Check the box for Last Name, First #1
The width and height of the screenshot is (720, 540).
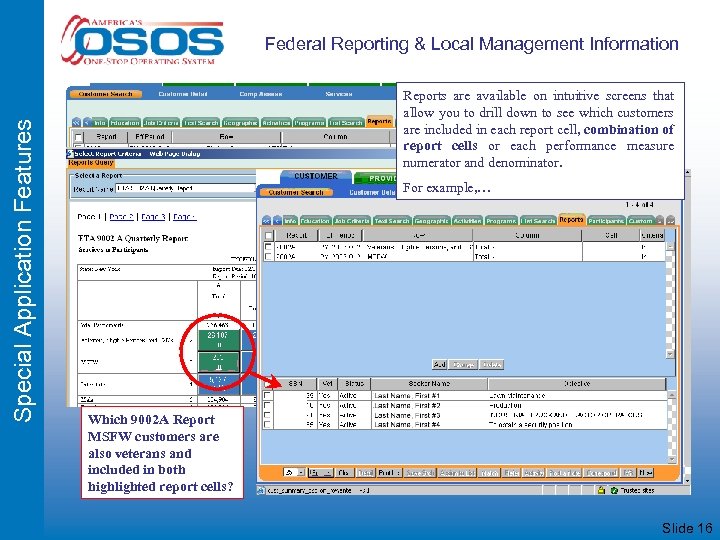coord(267,395)
